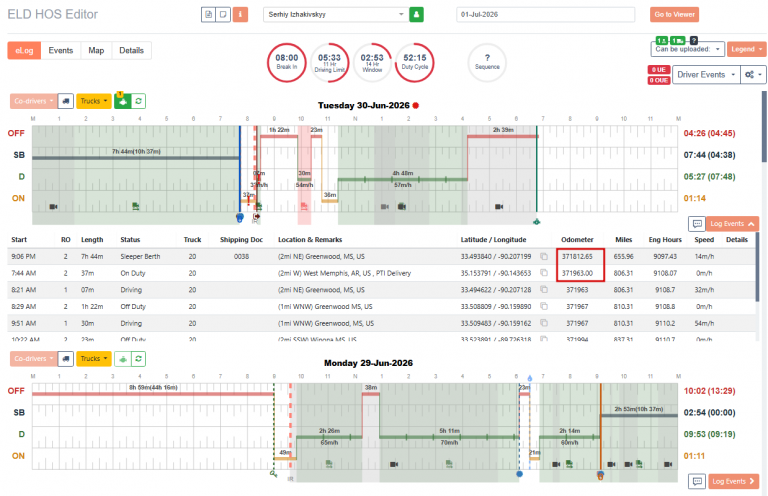Viewport: 768px width, 496px height.
Task: Expand Trucks dropdown for Monday 29-Jun
Action: pos(94,358)
